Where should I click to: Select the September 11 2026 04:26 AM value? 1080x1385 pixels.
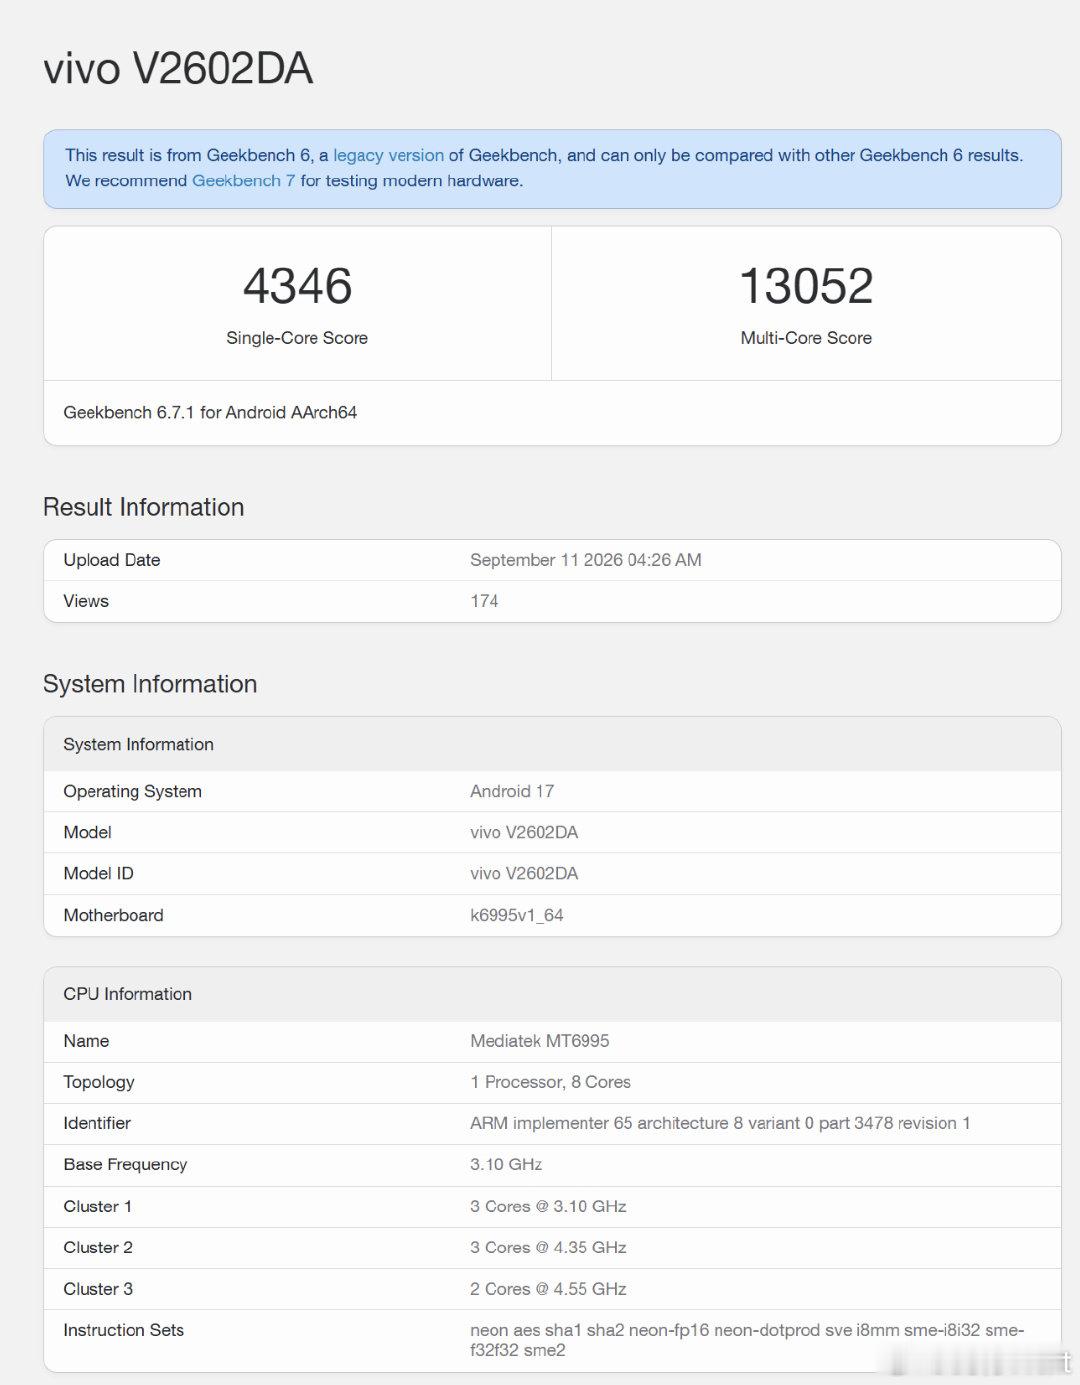[x=586, y=560]
